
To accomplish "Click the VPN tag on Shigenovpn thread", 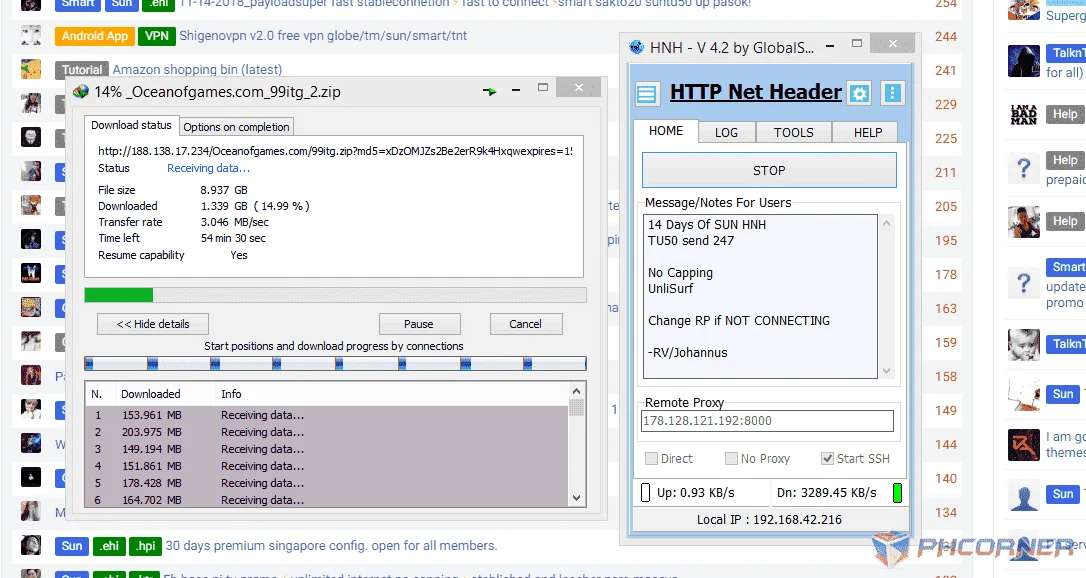I will click(157, 36).
